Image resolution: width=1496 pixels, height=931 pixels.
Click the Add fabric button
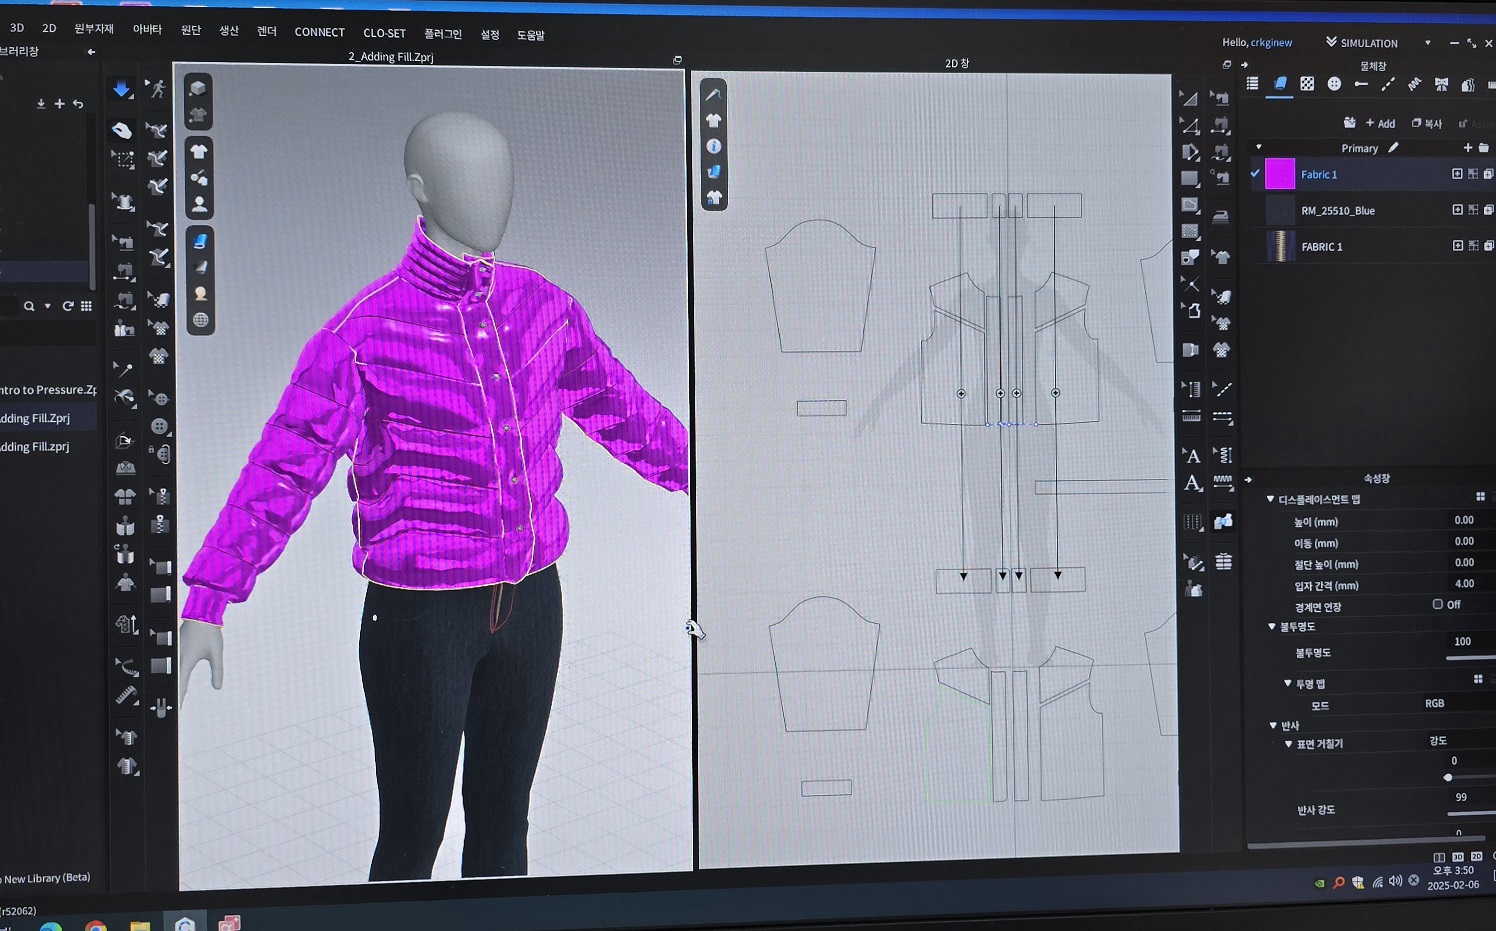point(1379,123)
